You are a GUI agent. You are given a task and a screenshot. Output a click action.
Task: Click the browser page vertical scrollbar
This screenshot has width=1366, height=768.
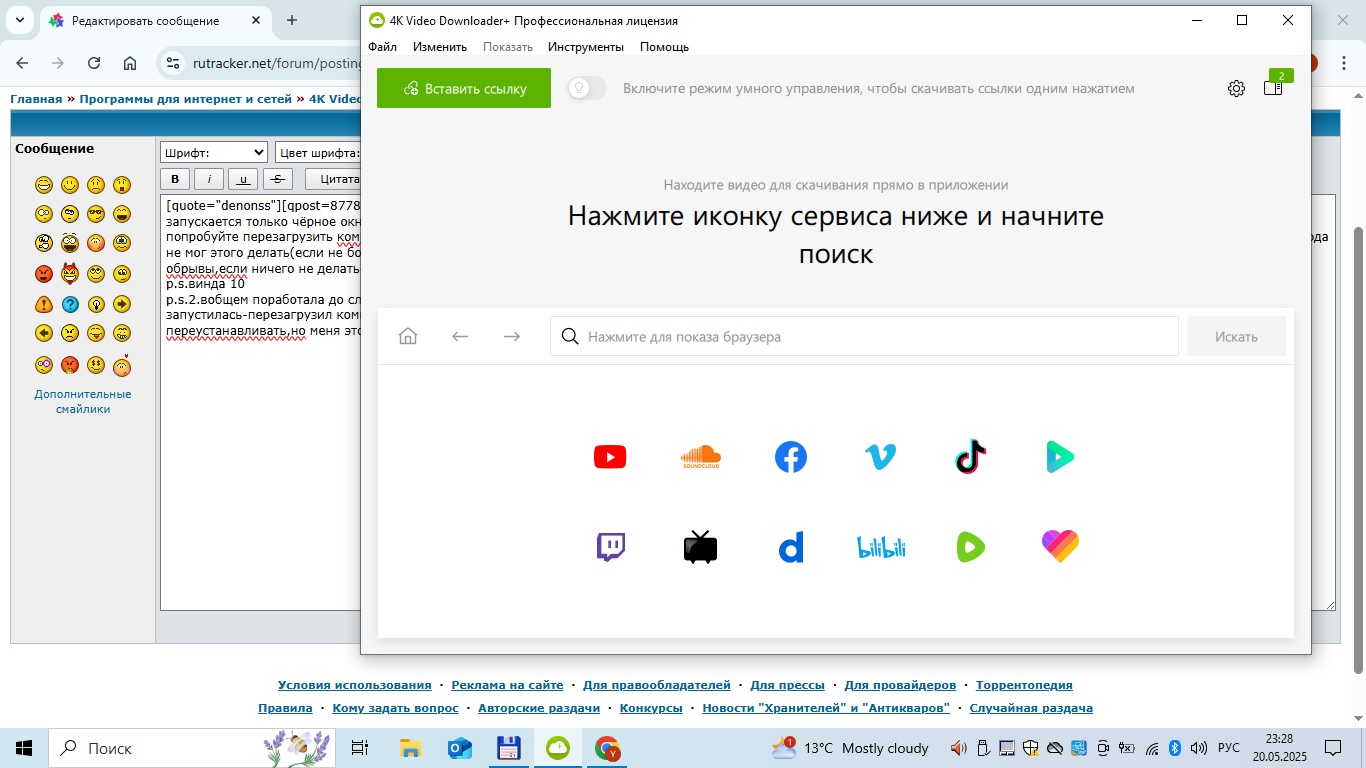[1357, 450]
